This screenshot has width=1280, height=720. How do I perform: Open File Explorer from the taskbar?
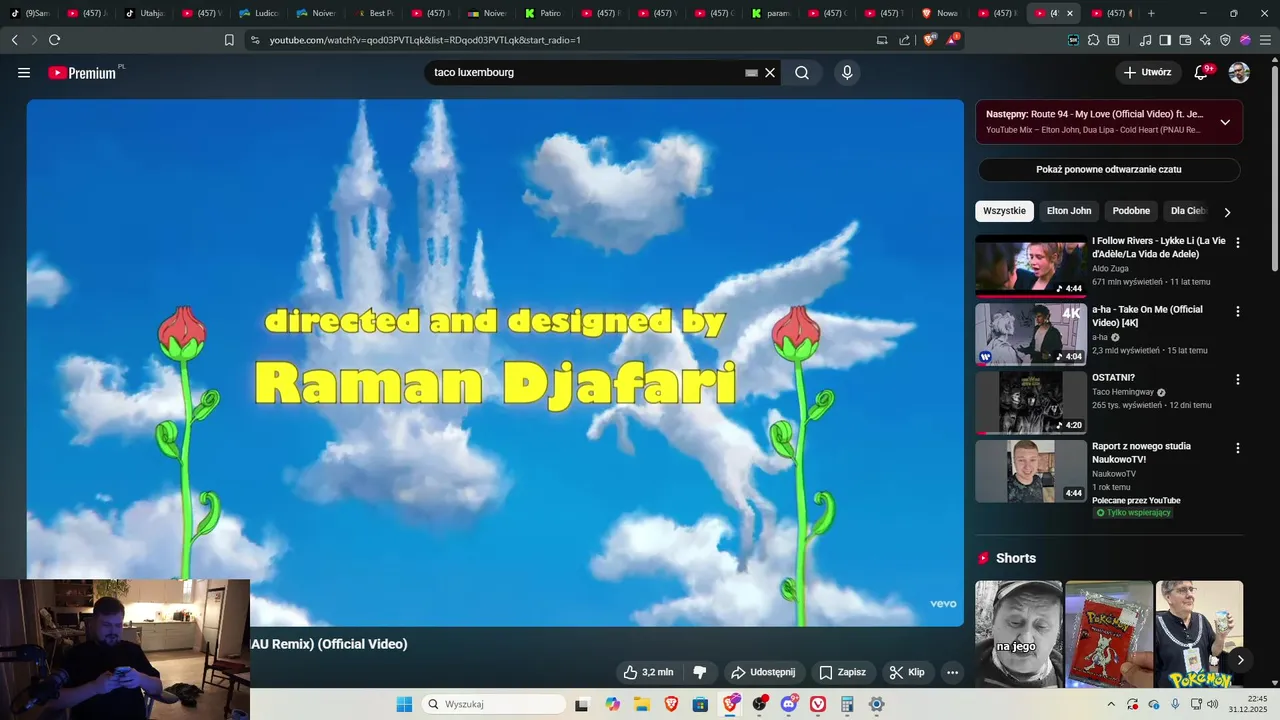tap(642, 704)
